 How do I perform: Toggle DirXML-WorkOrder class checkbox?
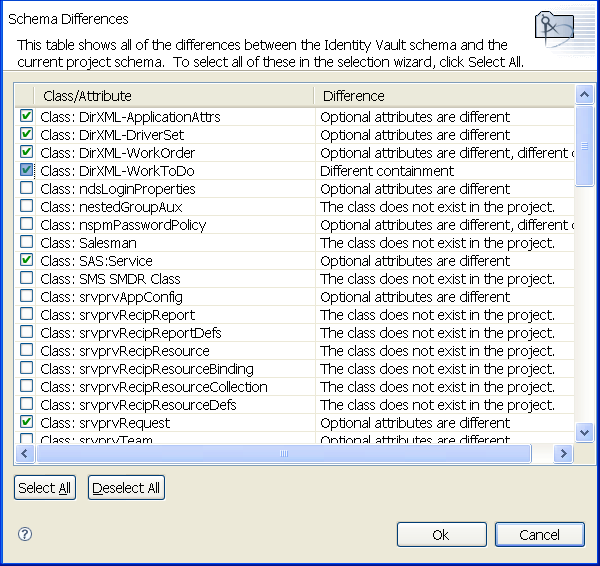(x=26, y=152)
